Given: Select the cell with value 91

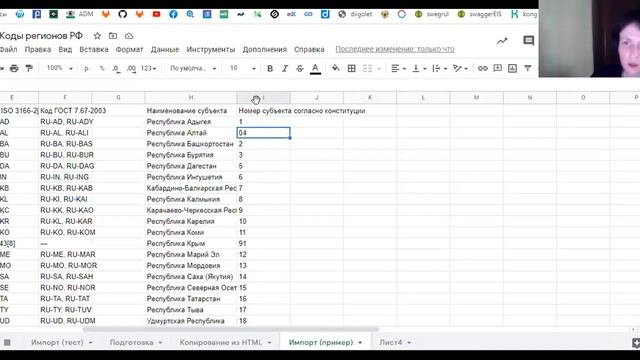Looking at the screenshot, I should (x=263, y=244).
